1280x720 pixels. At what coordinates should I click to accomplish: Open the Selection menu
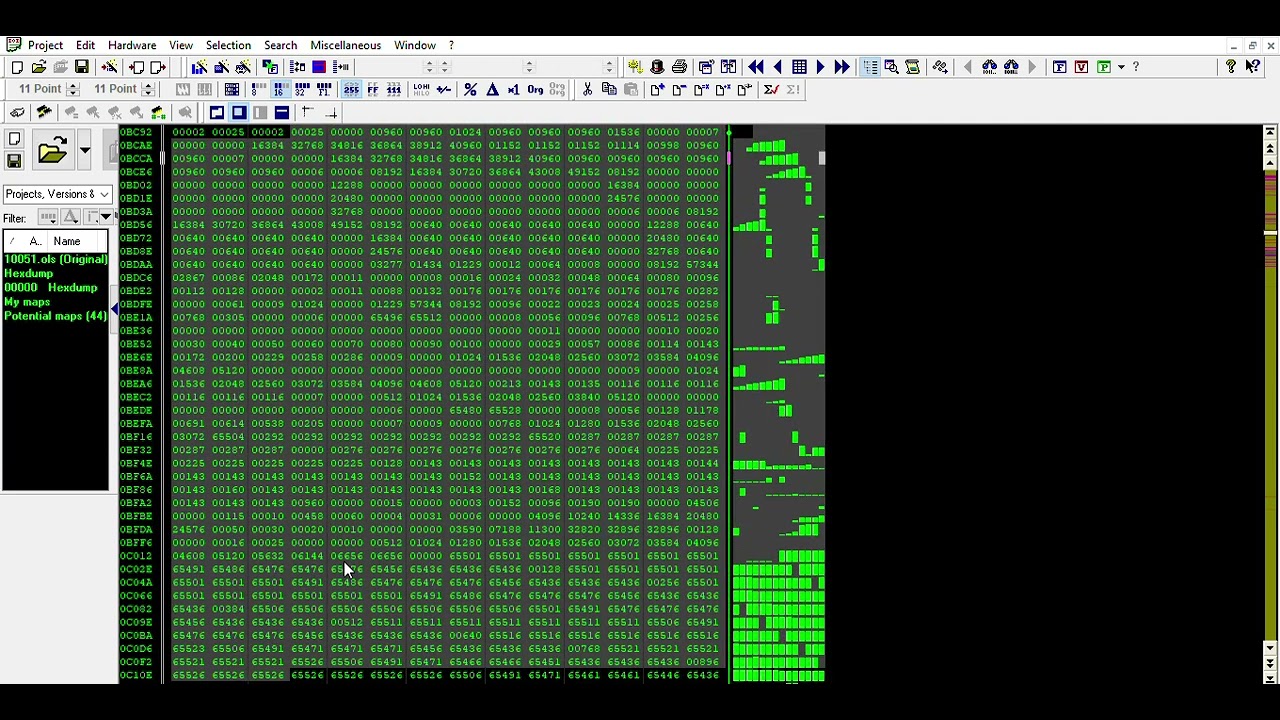click(x=228, y=45)
